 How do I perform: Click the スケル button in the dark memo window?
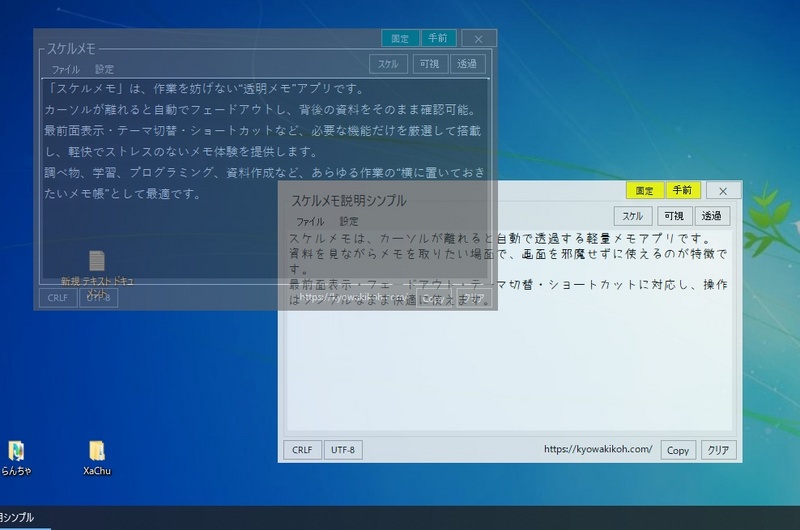[388, 64]
